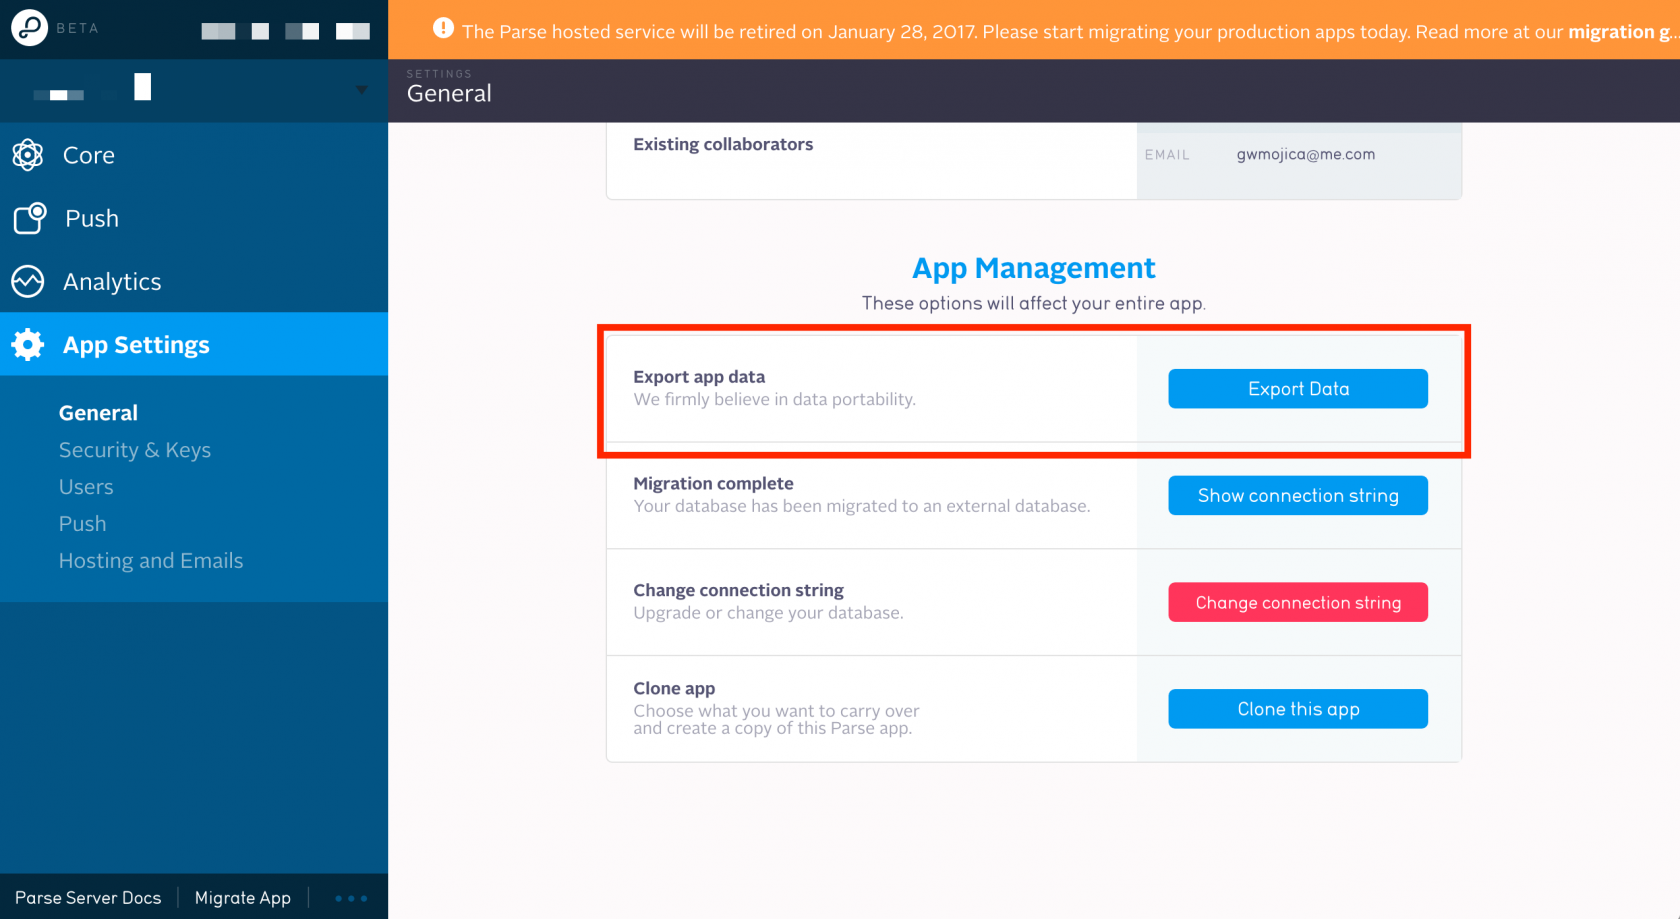
Task: Click the General page header title
Action: pyautogui.click(x=449, y=94)
